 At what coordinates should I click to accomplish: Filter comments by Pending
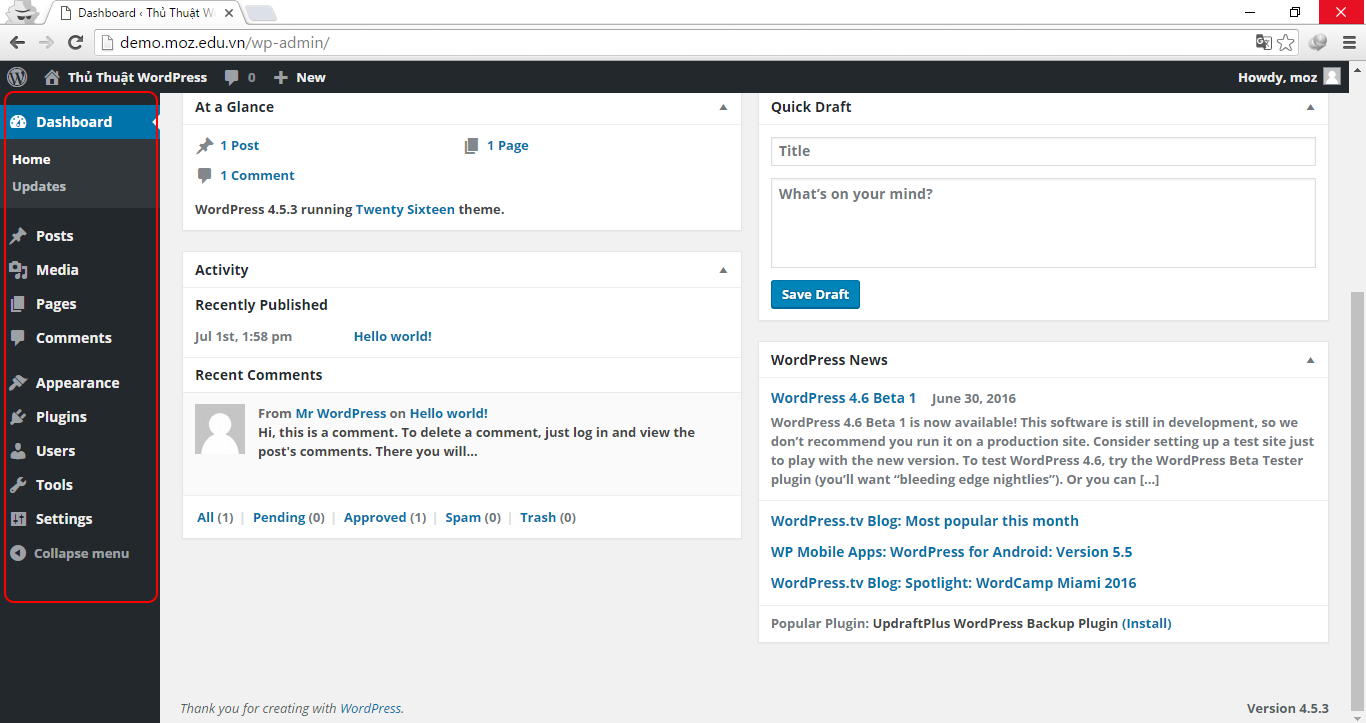tap(279, 517)
